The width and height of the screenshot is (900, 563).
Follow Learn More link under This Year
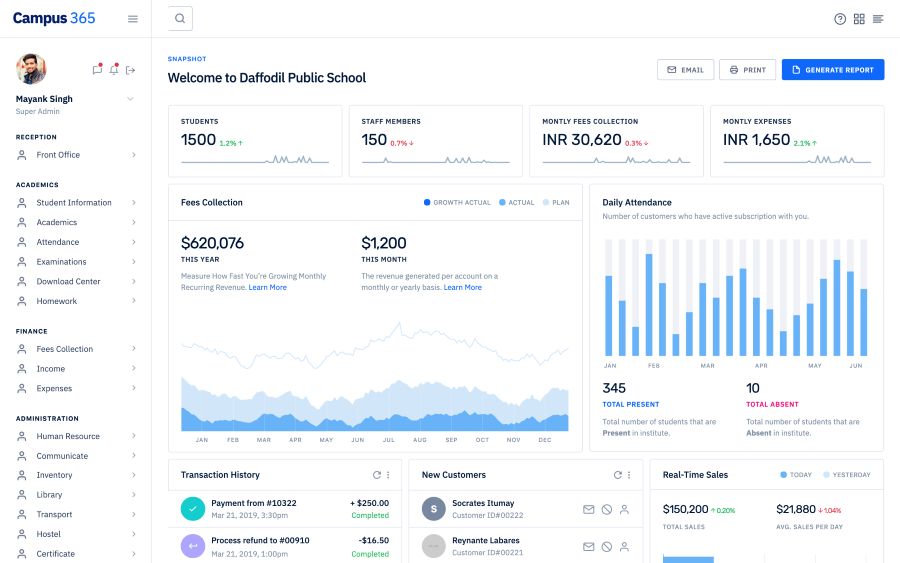[x=267, y=288]
